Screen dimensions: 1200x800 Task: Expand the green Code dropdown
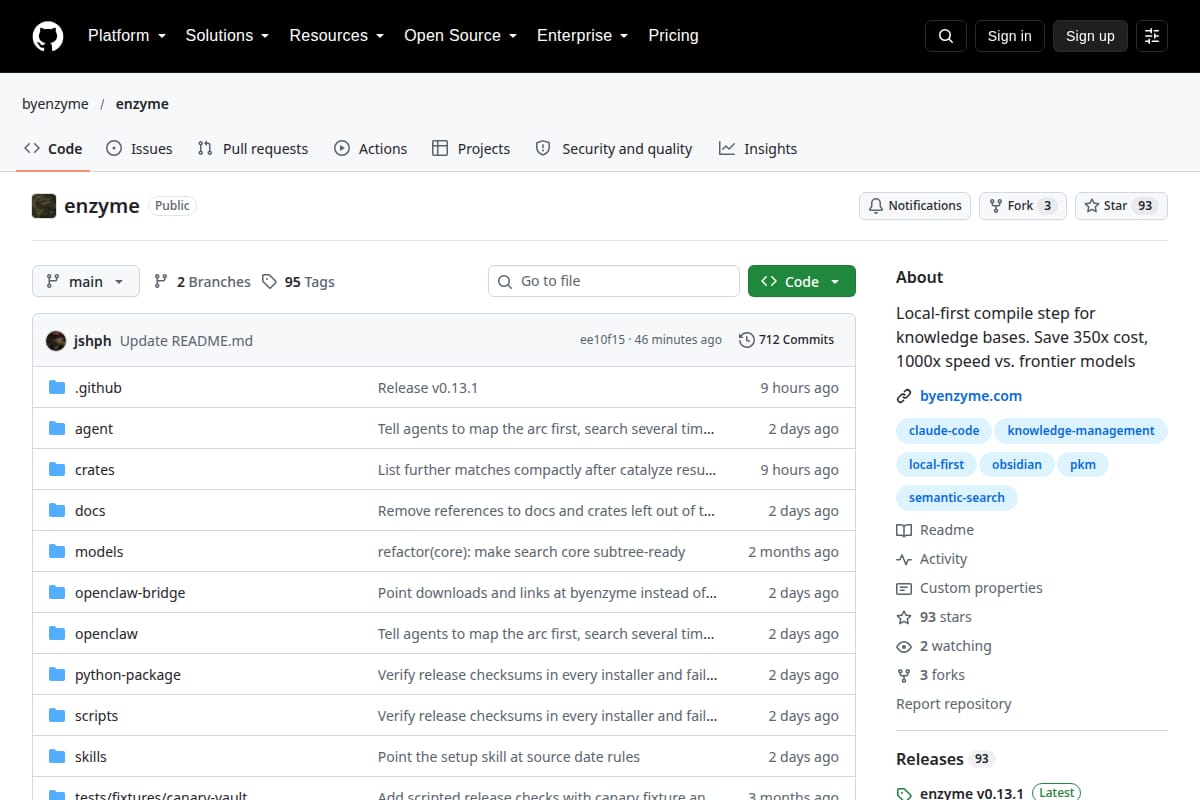click(802, 282)
